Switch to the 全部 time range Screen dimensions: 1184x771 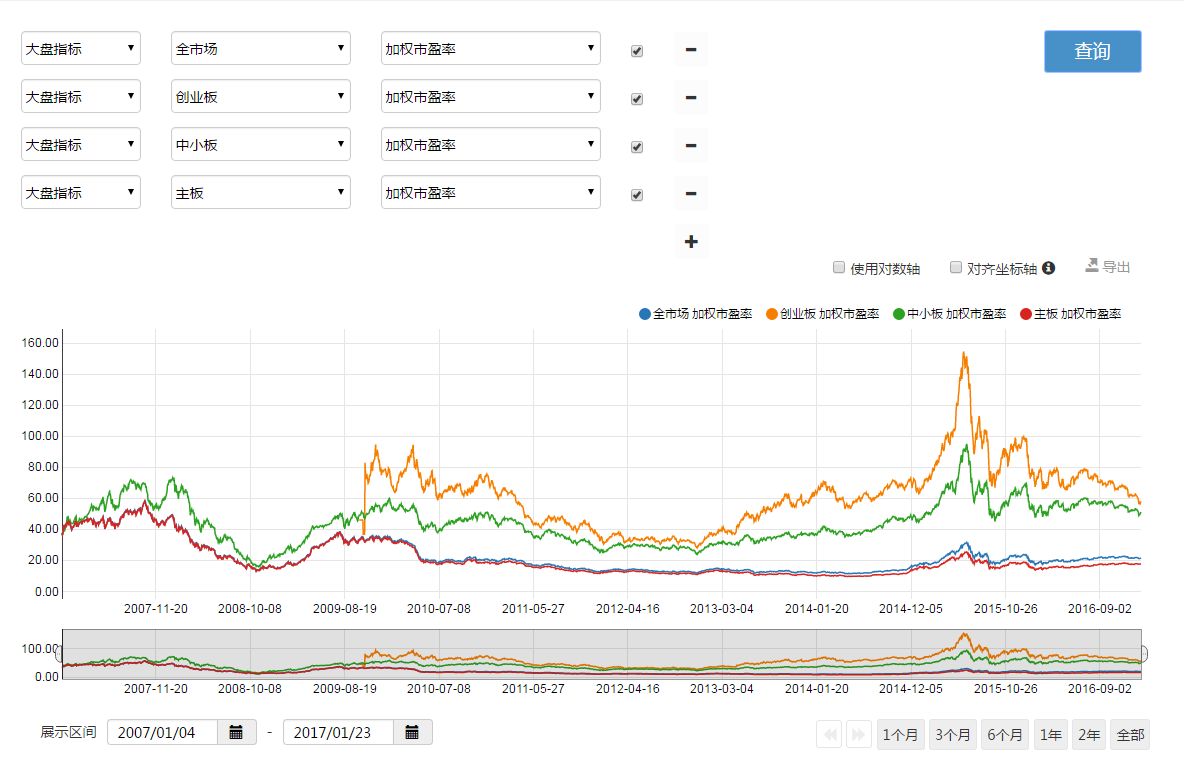tap(1130, 734)
